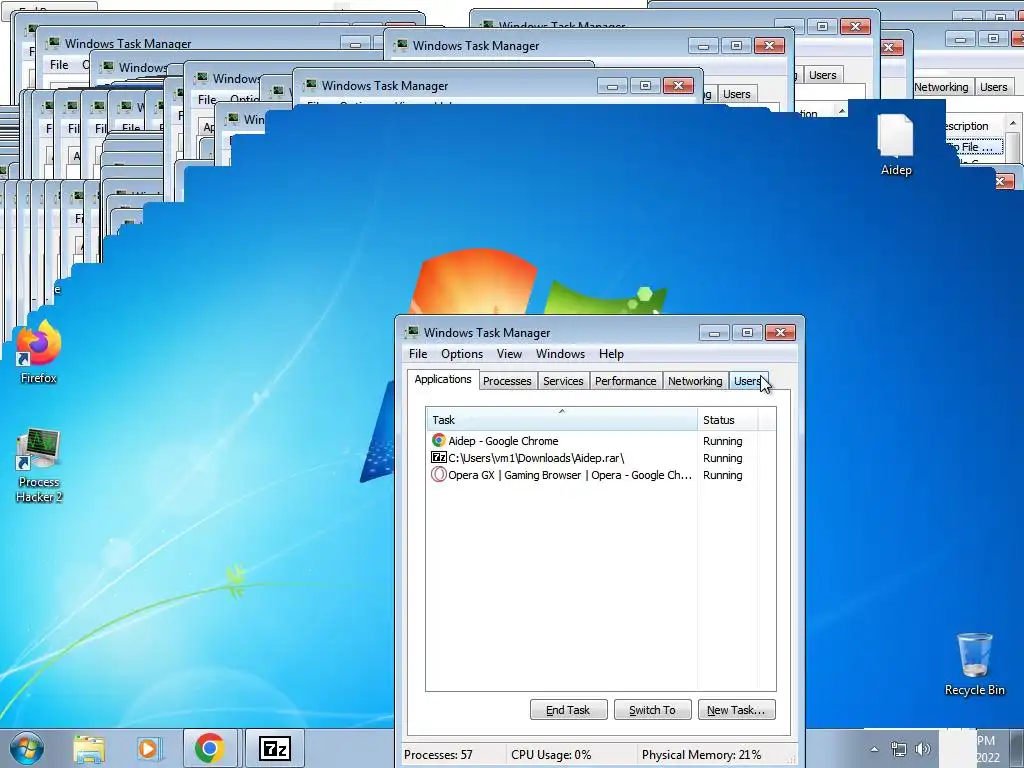Open the Windows Start orb
1024x768 pixels.
click(x=27, y=748)
